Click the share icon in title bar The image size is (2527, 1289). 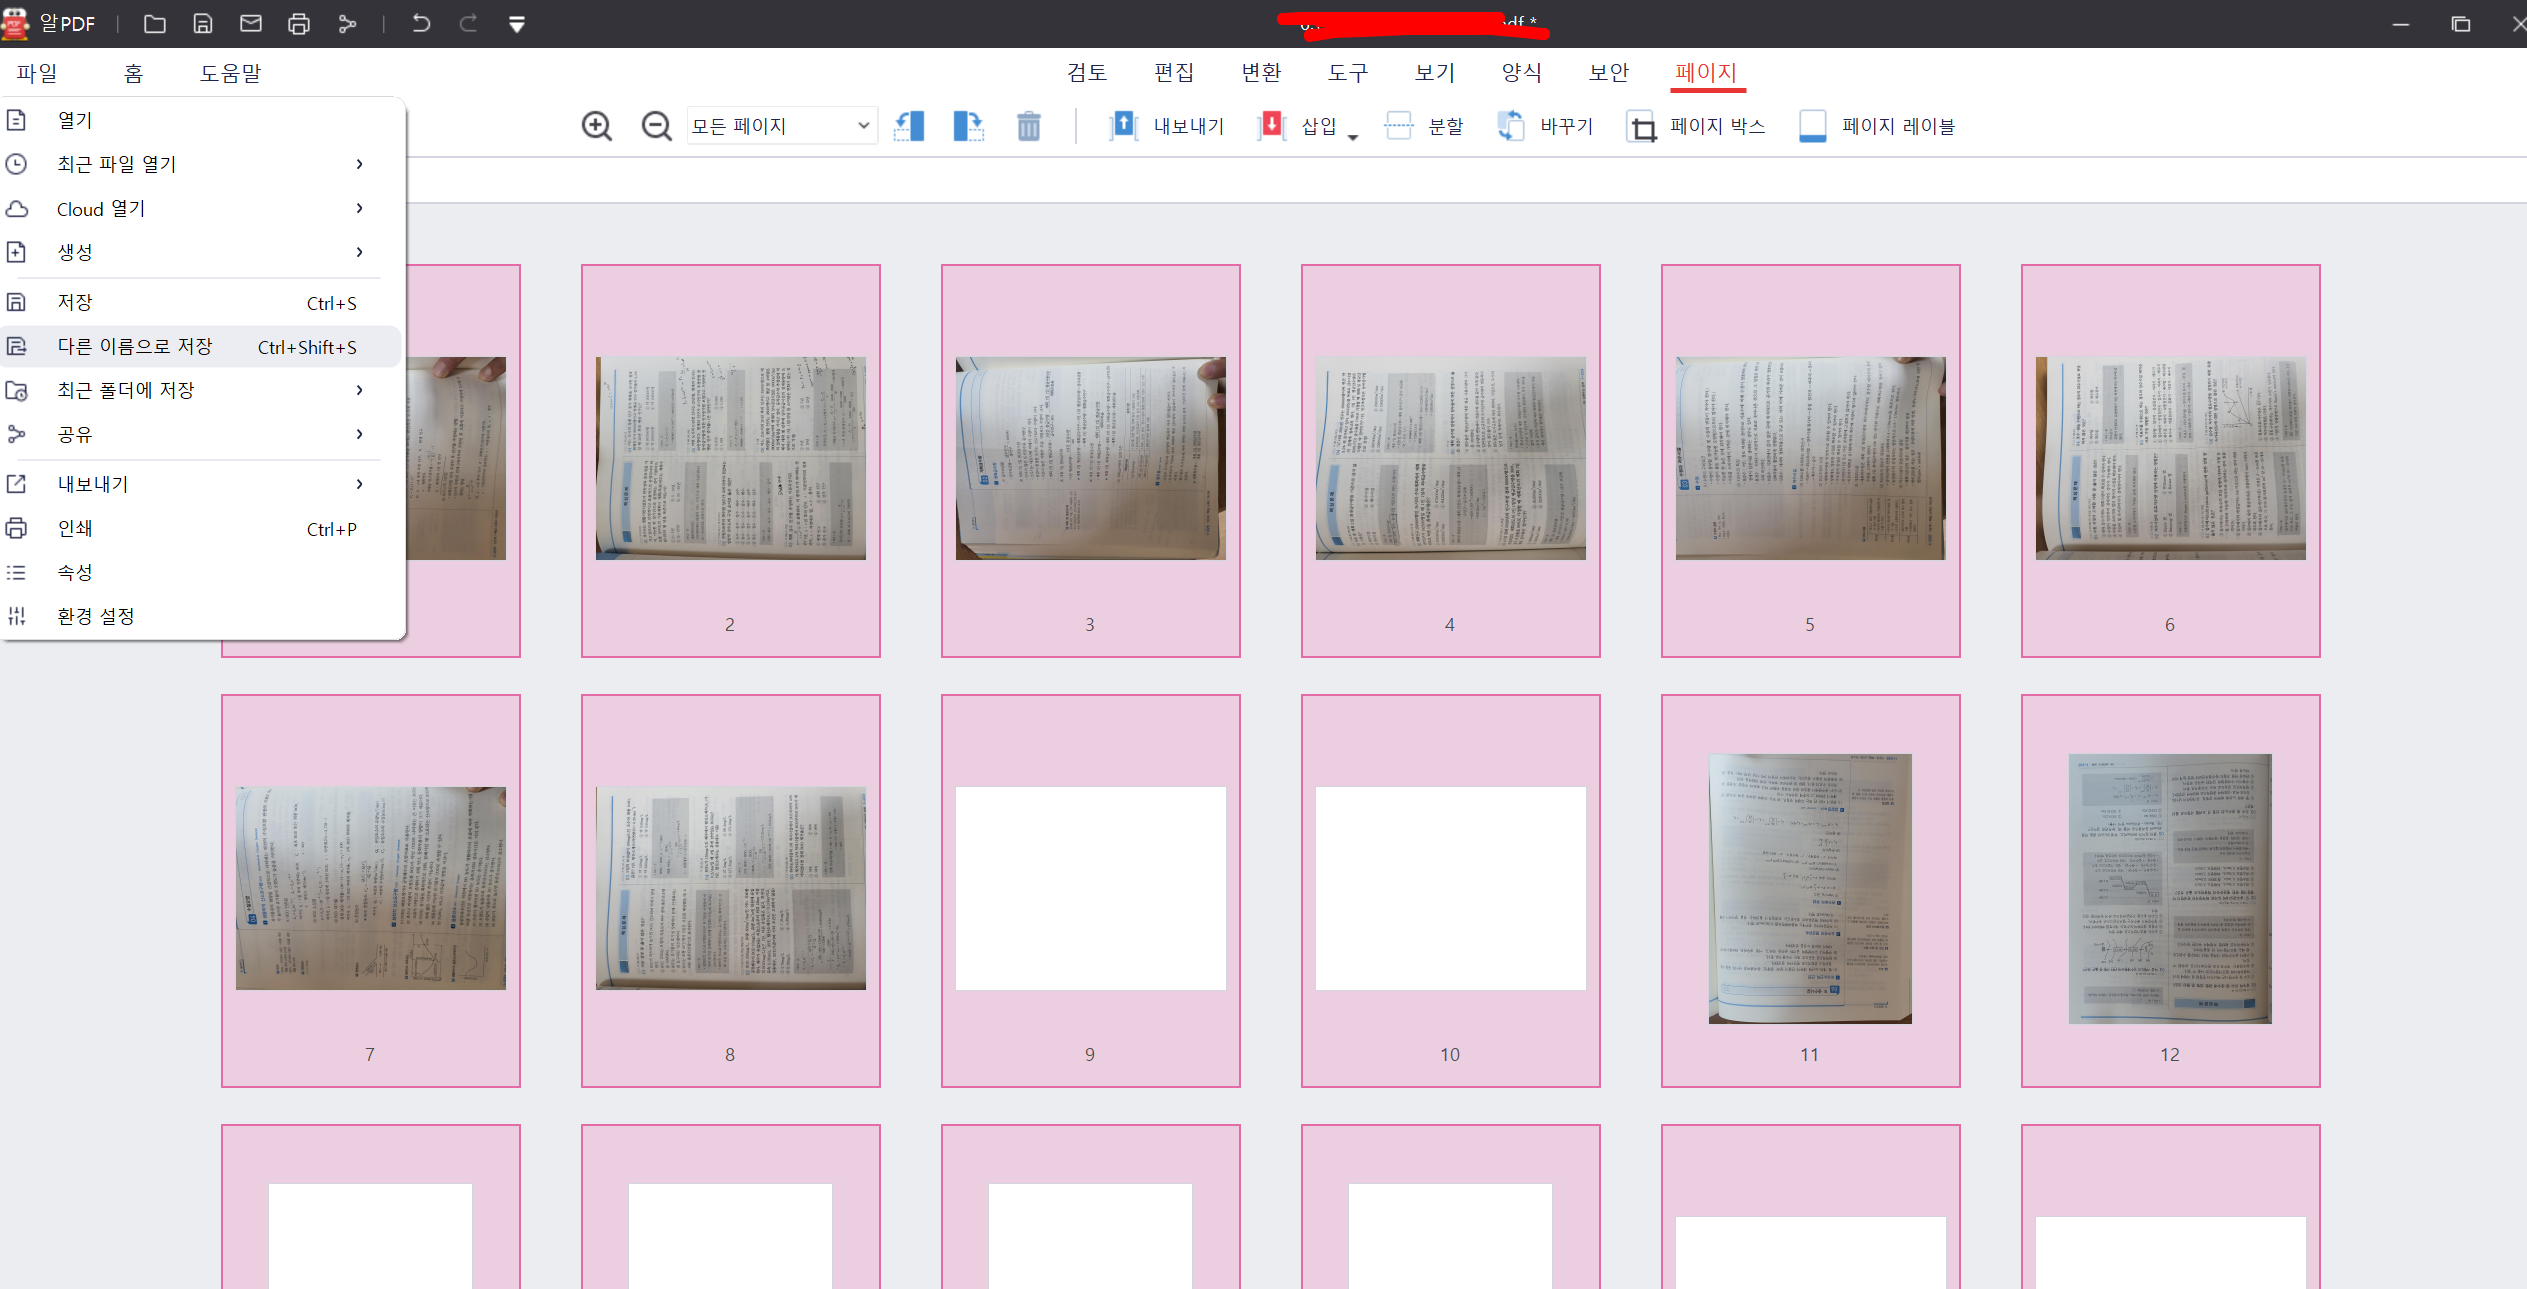[x=347, y=24]
